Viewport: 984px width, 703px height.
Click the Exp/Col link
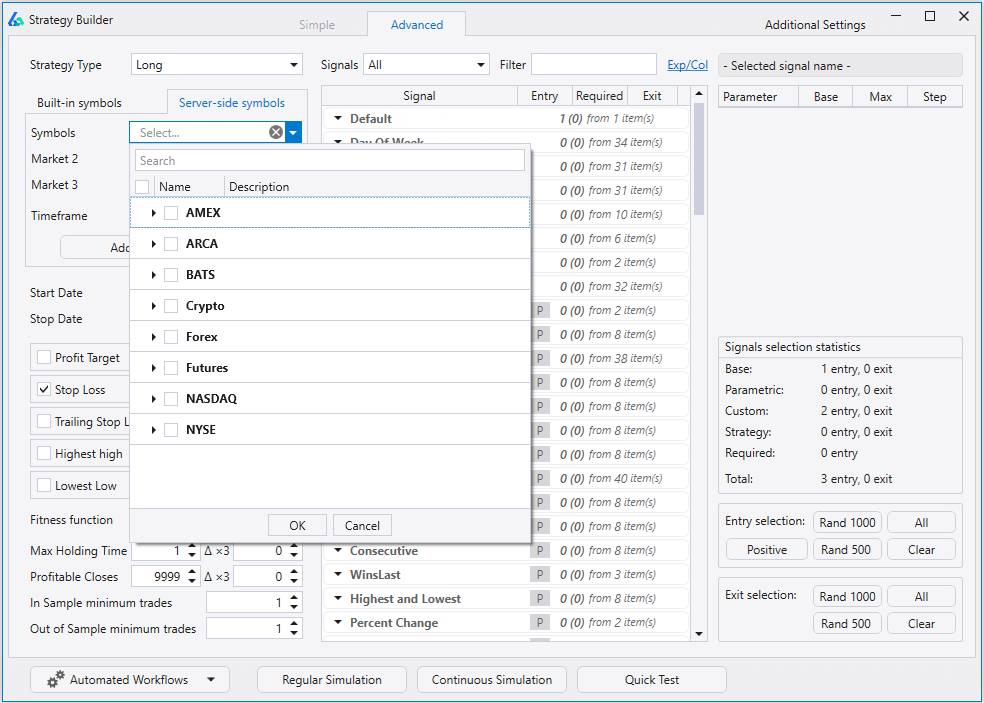tap(687, 65)
